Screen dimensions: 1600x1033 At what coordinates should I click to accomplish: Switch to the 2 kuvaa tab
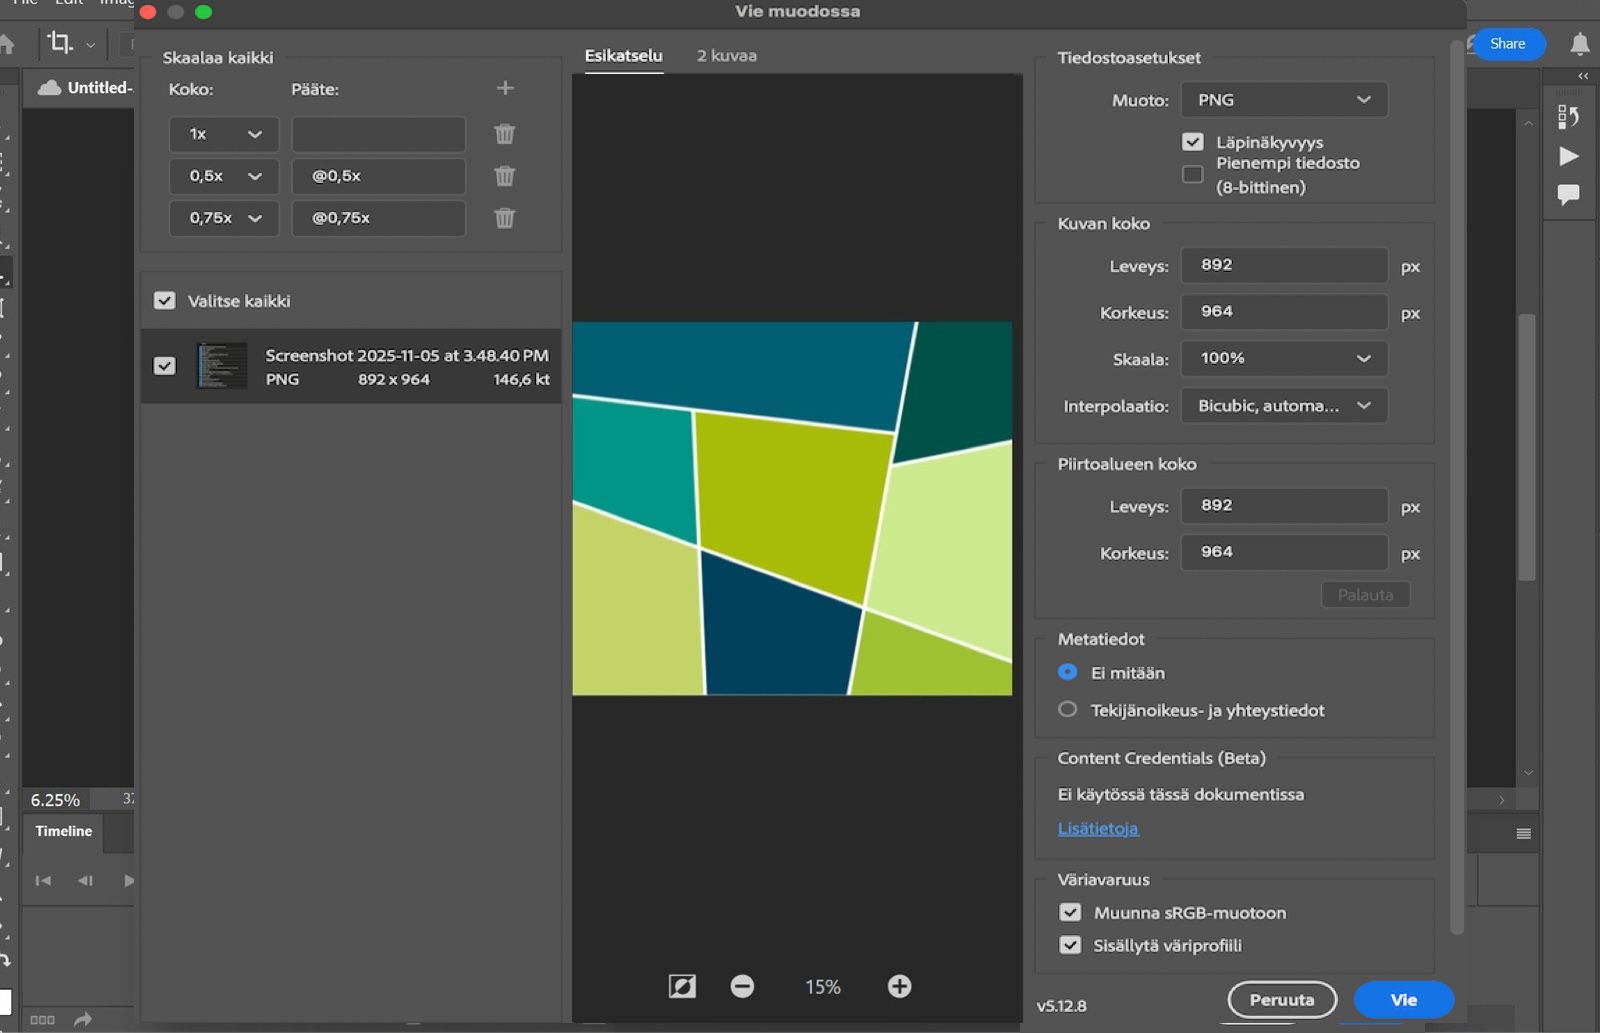click(x=726, y=56)
